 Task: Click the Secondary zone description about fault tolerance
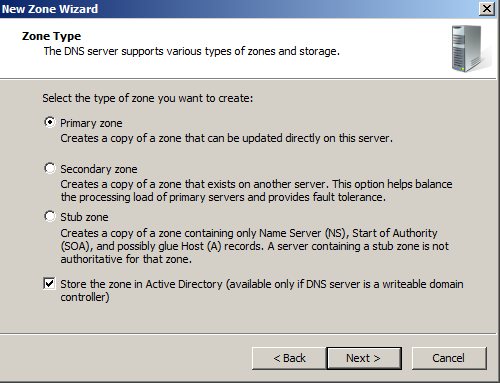[256, 191]
